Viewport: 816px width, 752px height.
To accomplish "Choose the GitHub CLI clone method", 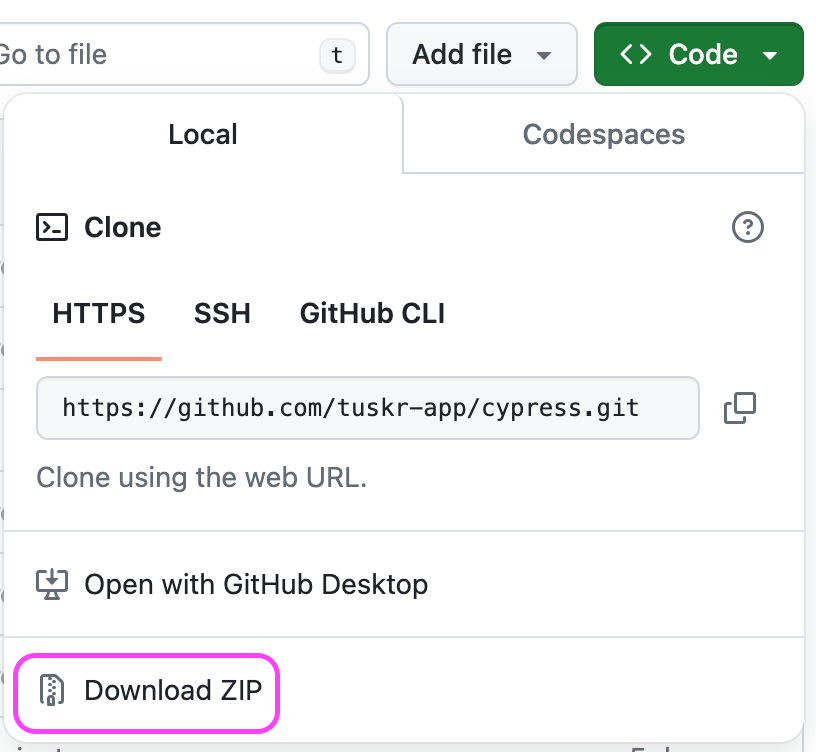I will 372,314.
